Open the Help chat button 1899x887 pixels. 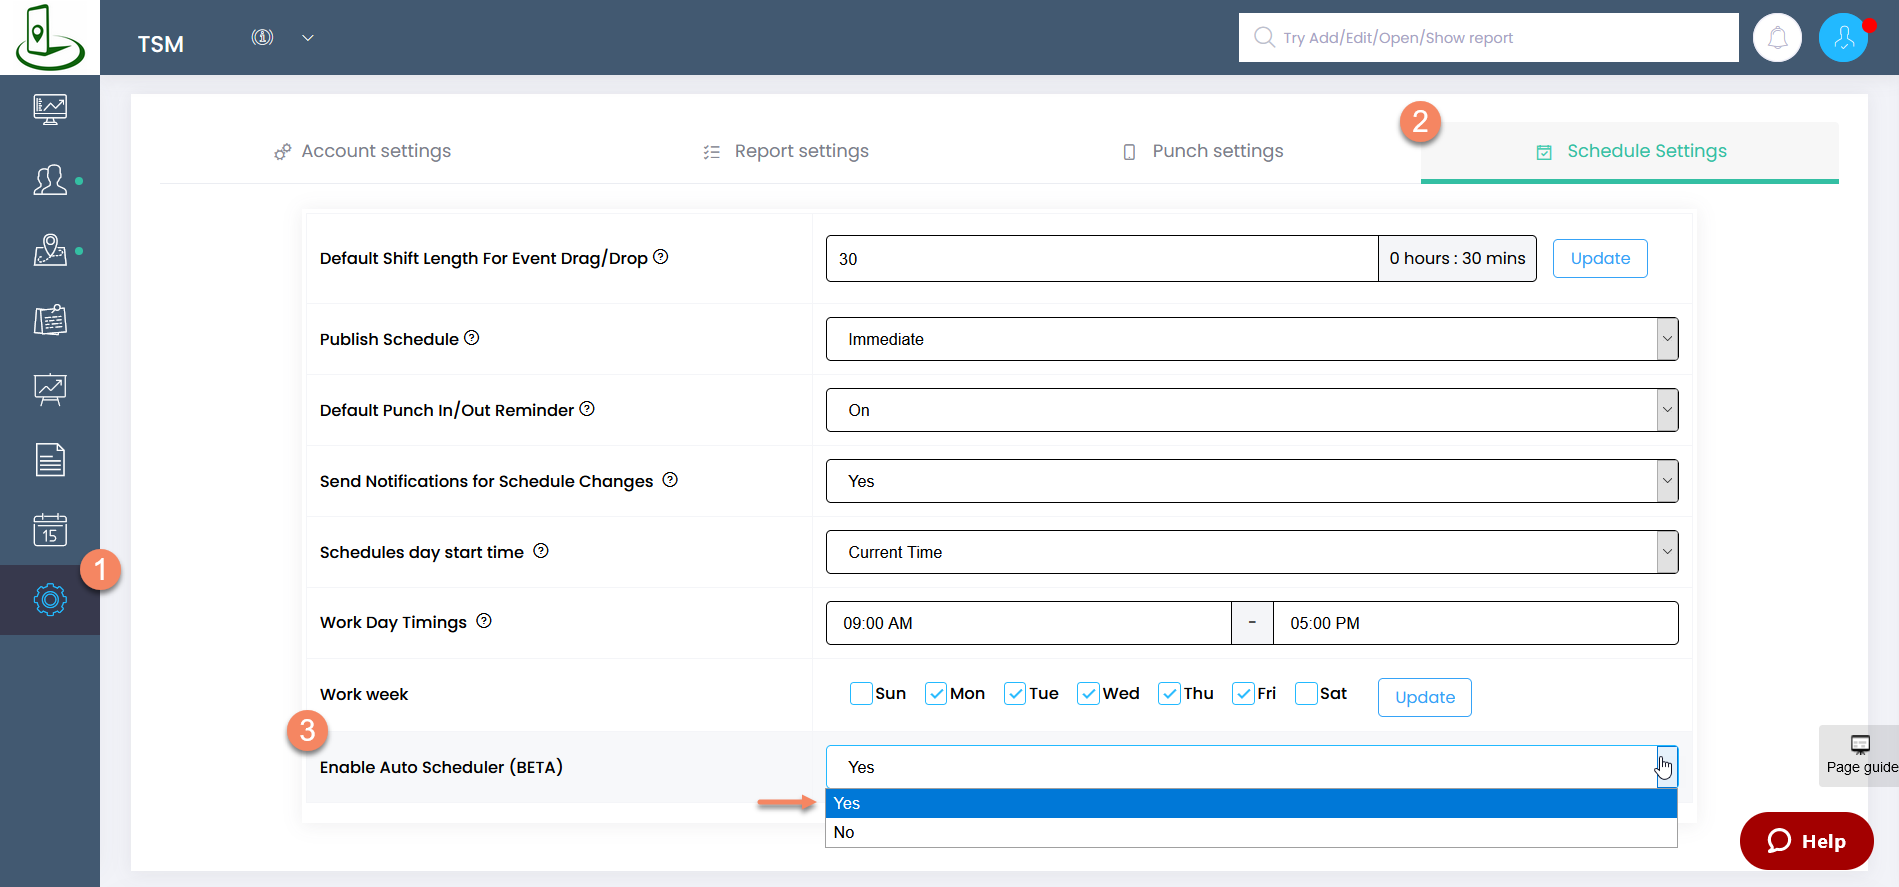click(x=1806, y=841)
